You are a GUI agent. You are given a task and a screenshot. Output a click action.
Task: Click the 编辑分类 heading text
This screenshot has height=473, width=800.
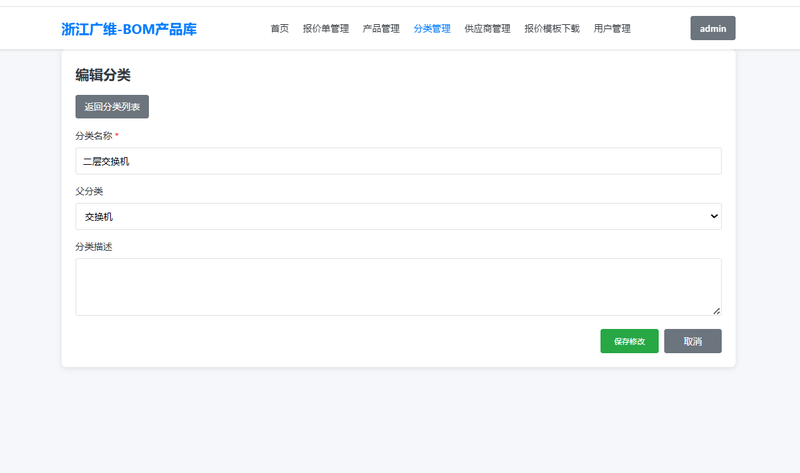[x=103, y=75]
